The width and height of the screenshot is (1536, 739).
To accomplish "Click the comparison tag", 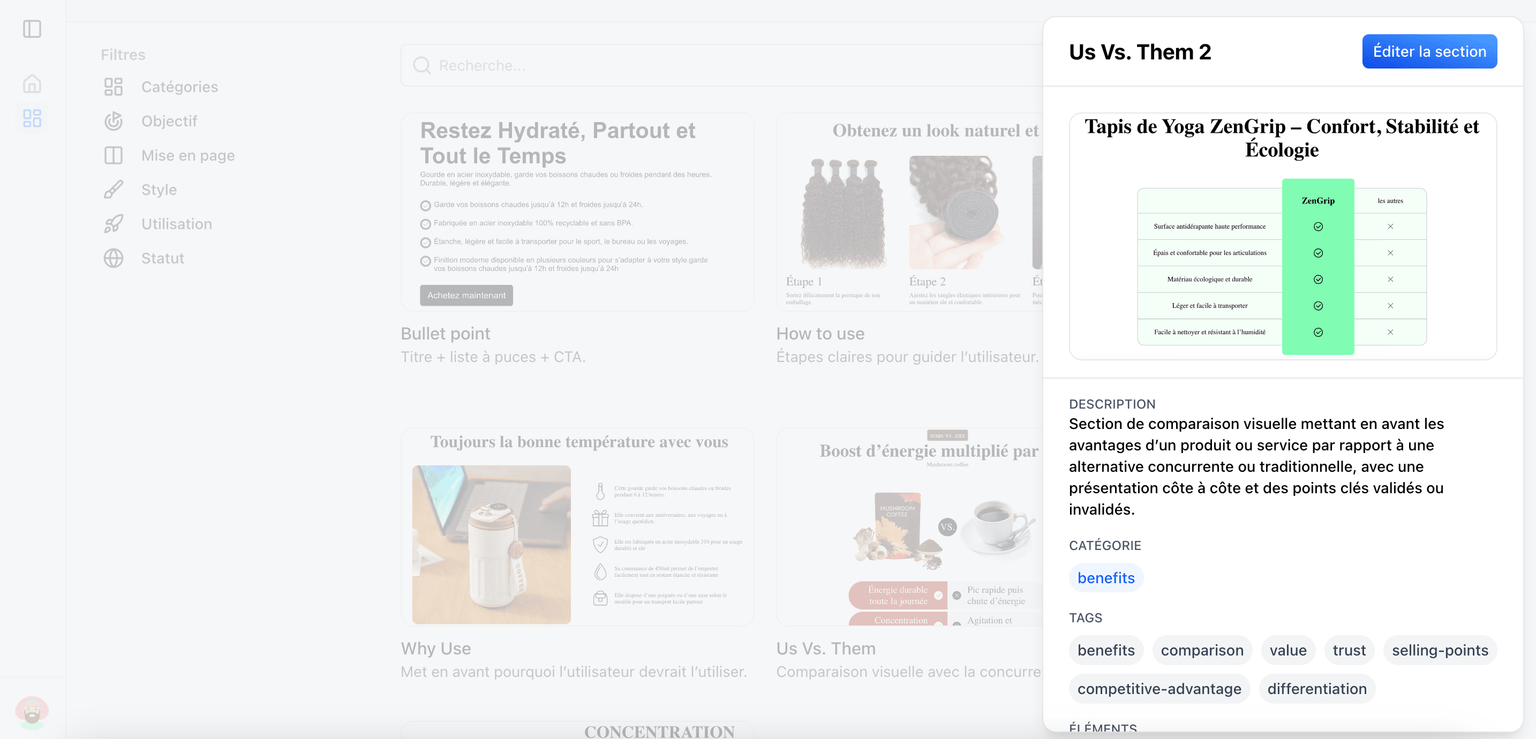I will click(x=1202, y=650).
